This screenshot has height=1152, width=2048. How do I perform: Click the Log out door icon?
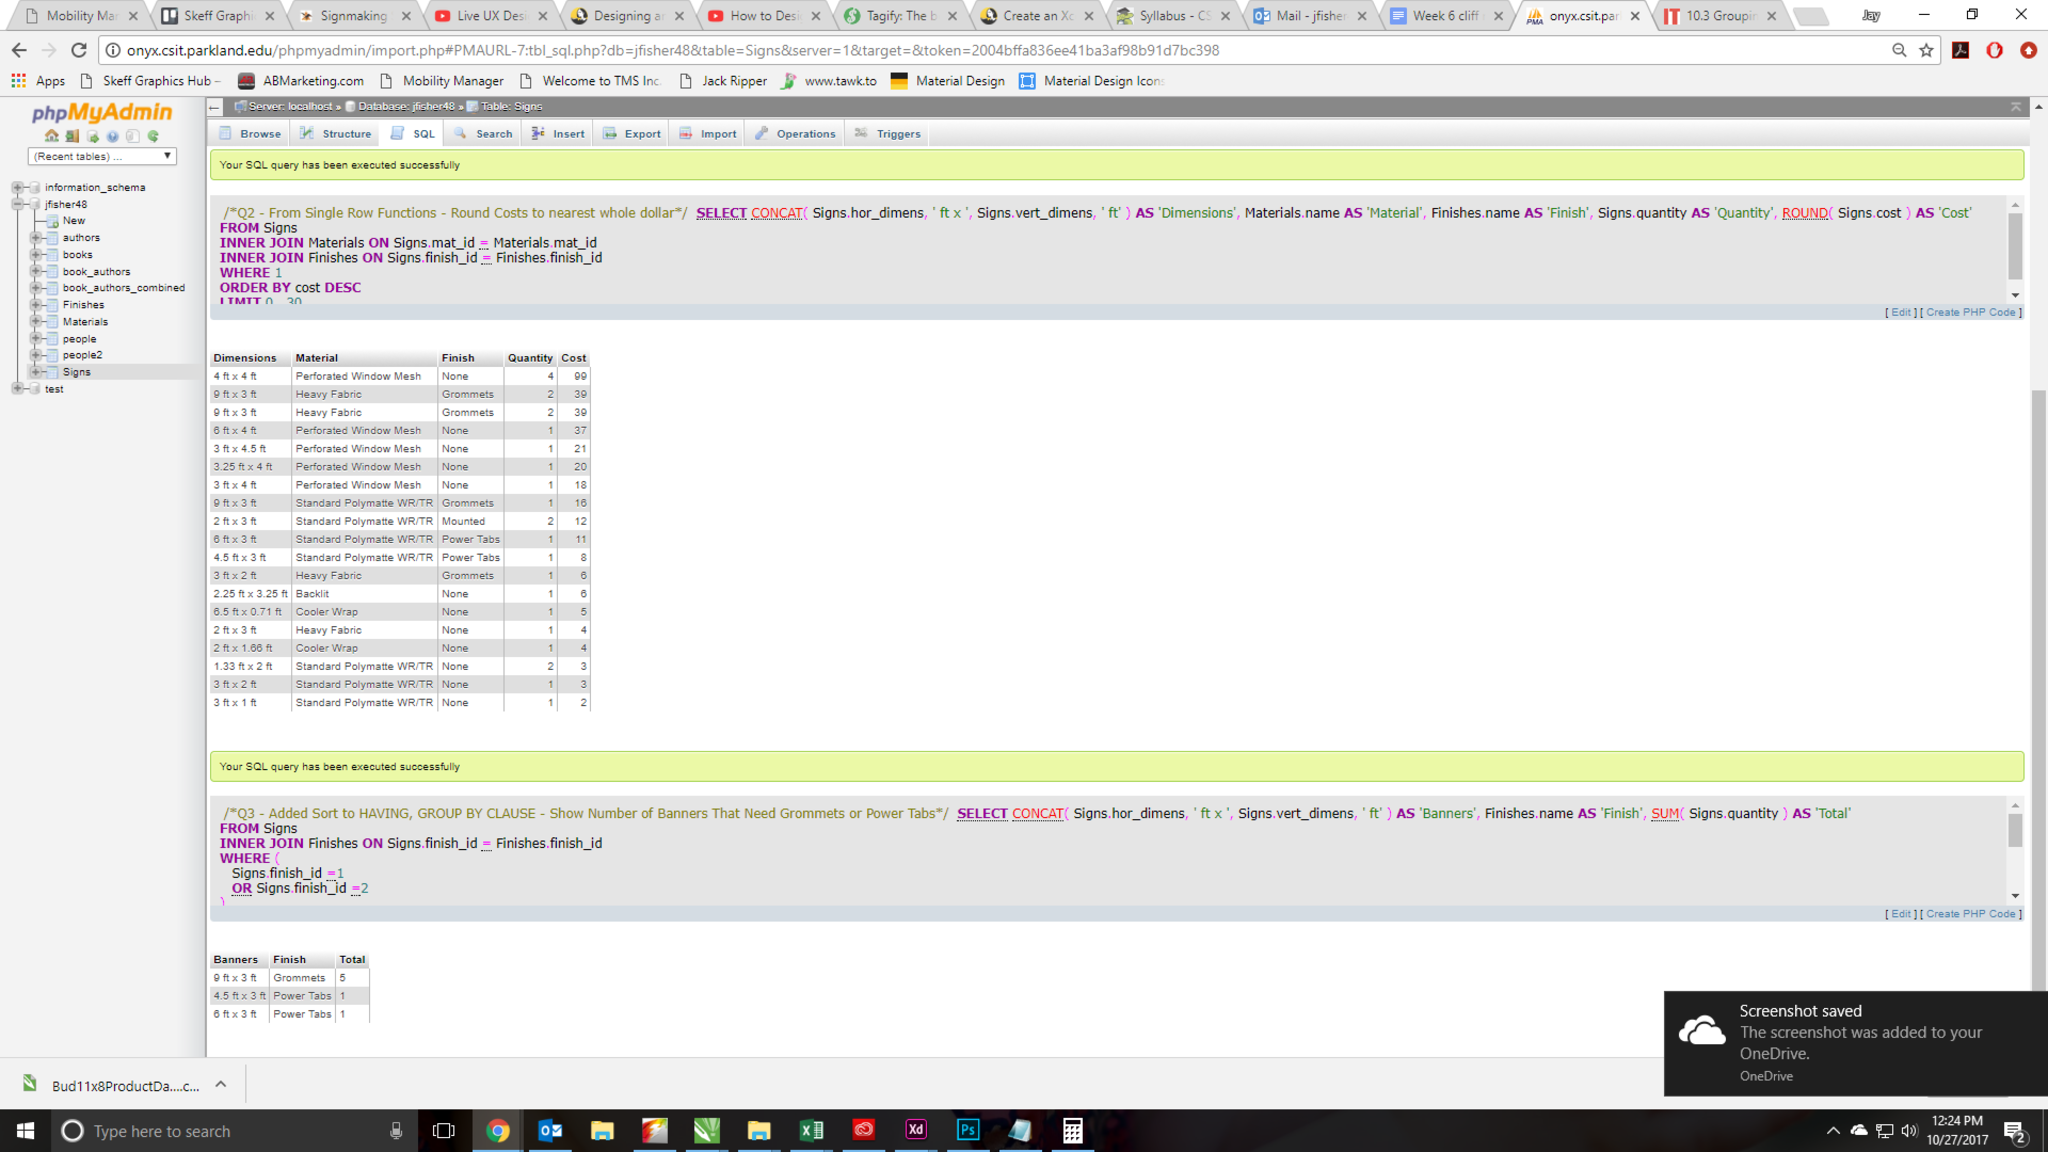coord(72,136)
